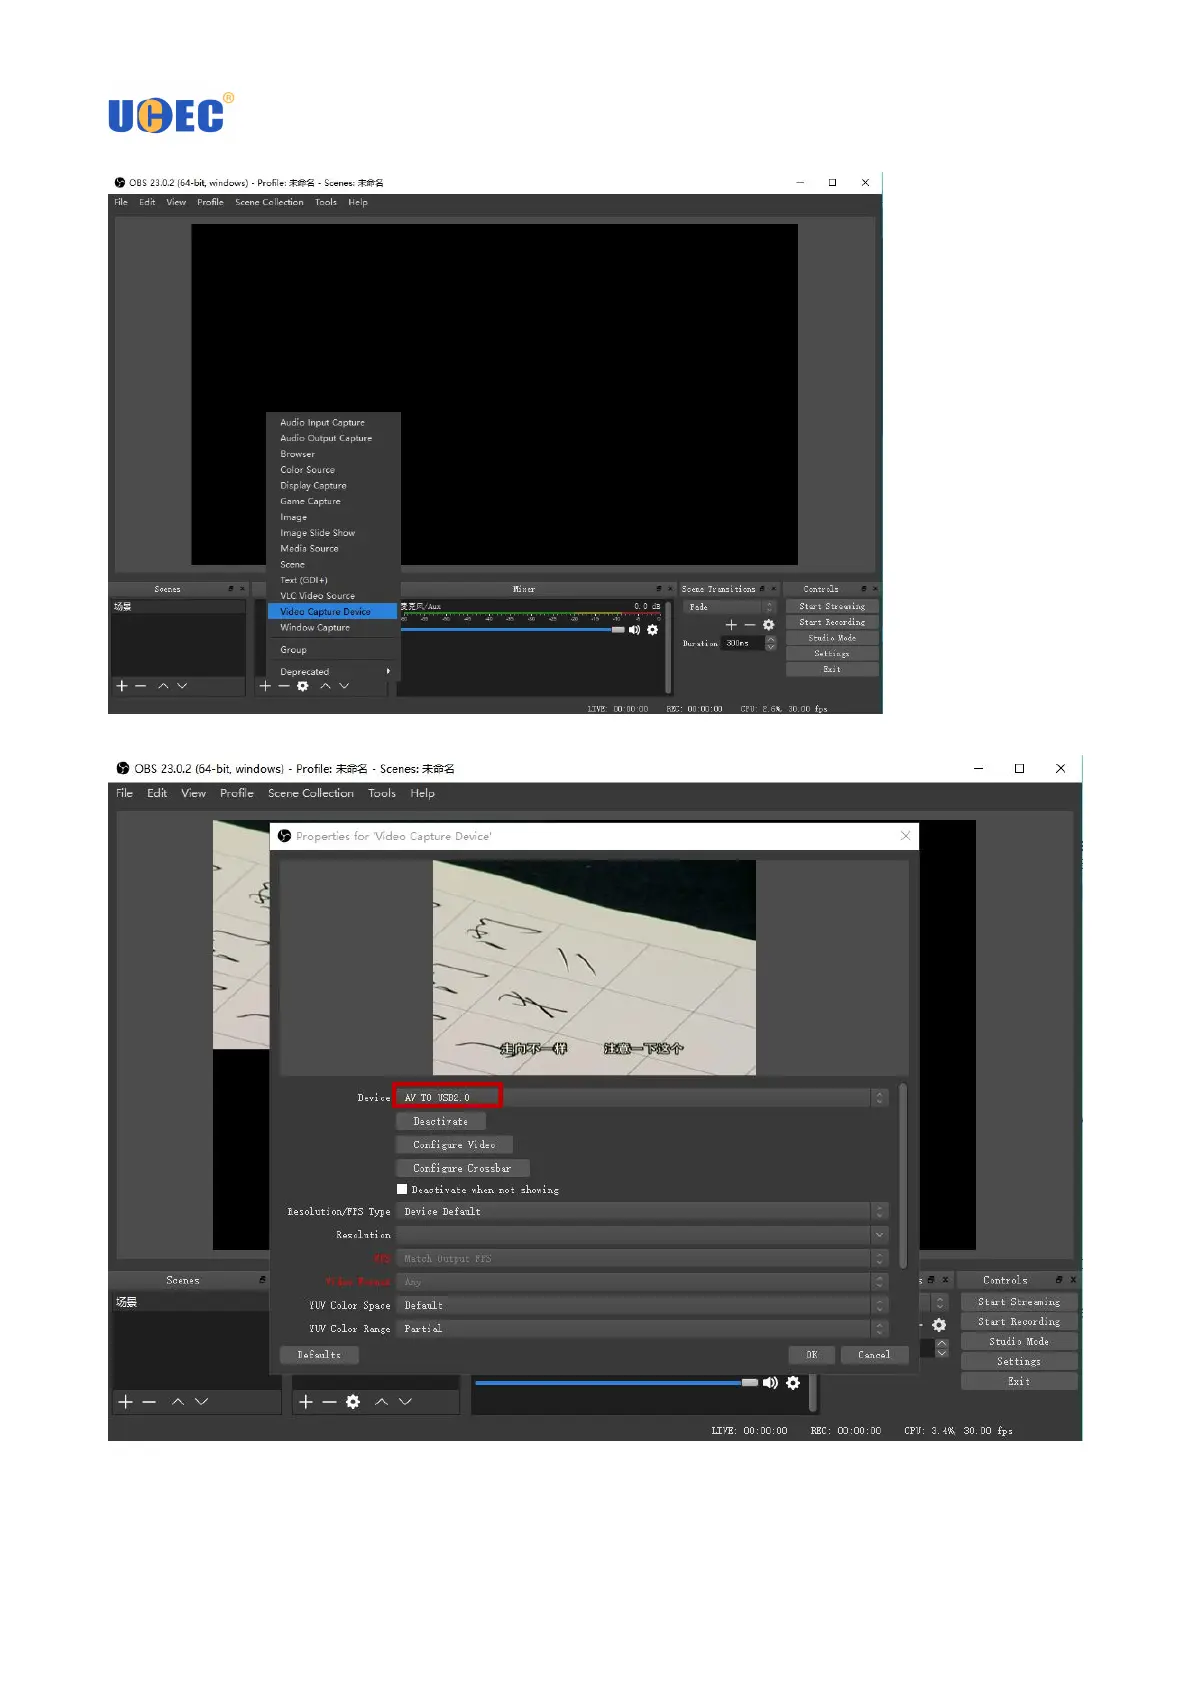This screenshot has width=1191, height=1684.
Task: Click Studio Mode in lower OBS Controls
Action: point(1019,1342)
